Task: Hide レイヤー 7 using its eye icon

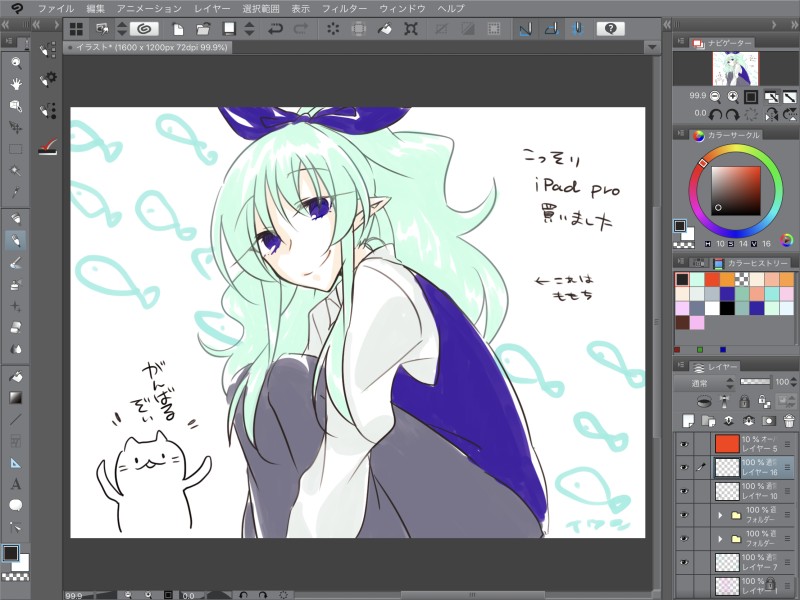Action: 684,562
